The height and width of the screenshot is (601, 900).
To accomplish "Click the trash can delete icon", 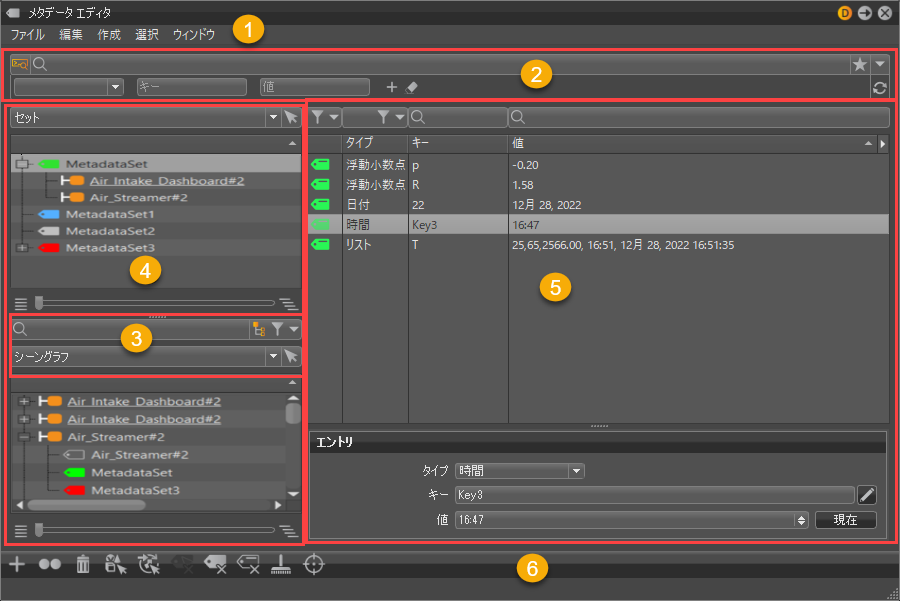I will 83,564.
